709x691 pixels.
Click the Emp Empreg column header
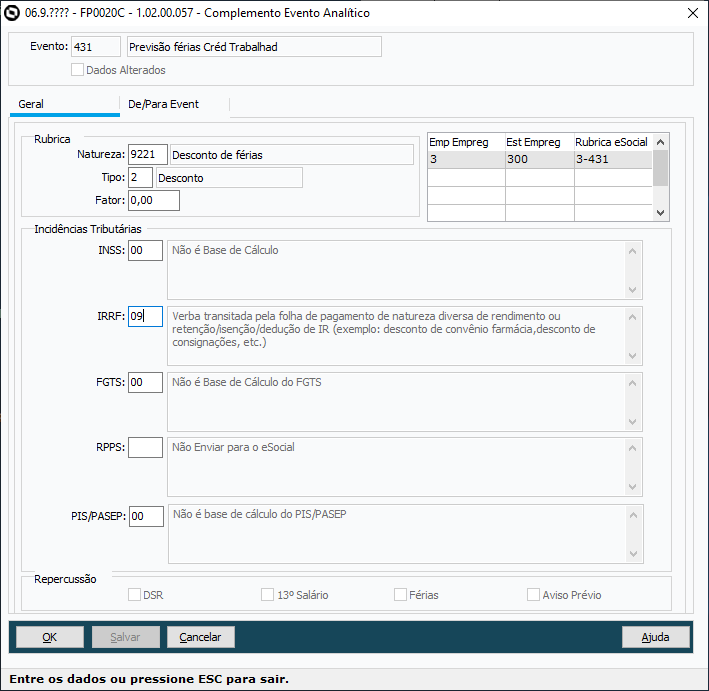466,142
